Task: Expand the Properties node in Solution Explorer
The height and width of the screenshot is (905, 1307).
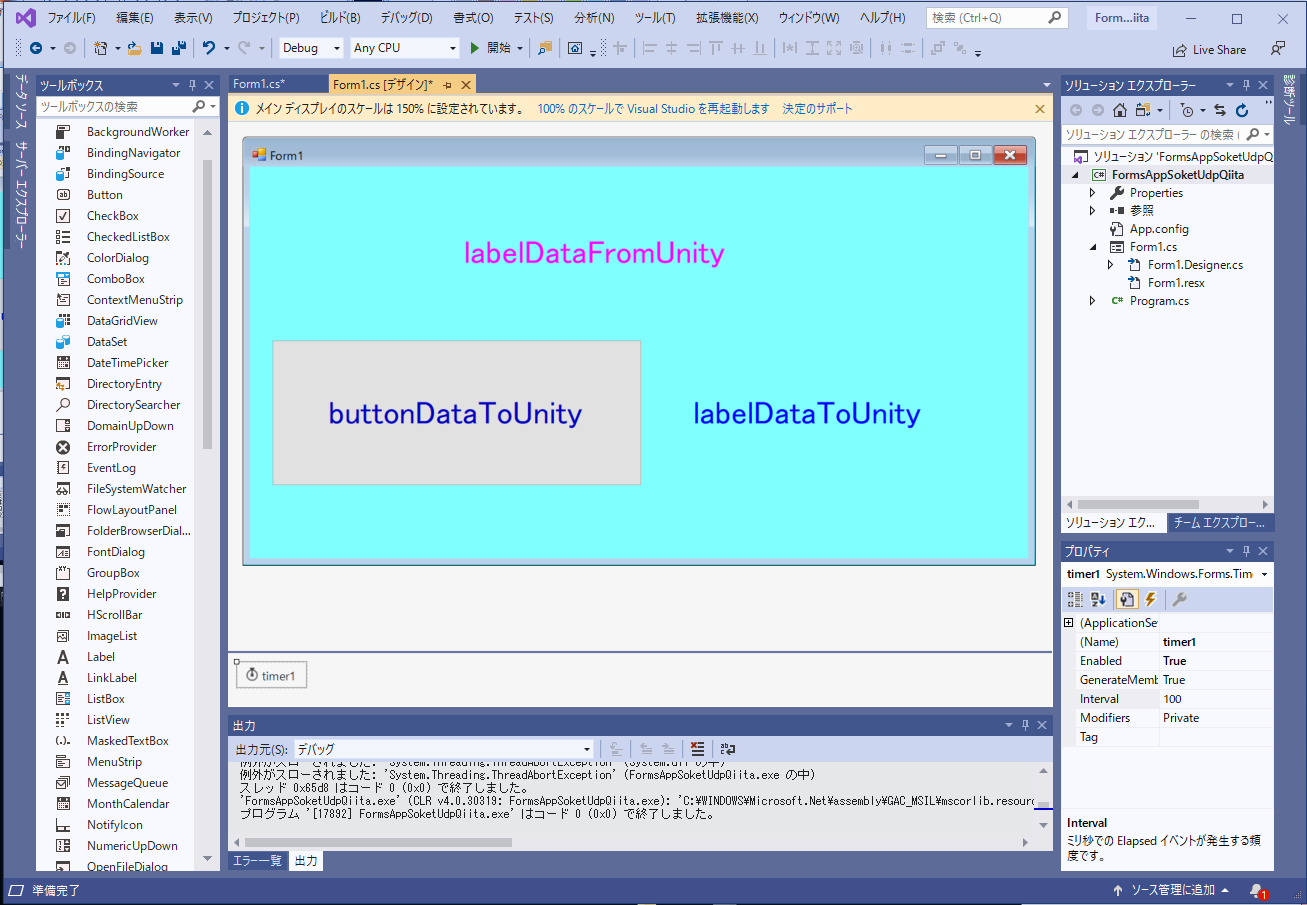Action: point(1092,193)
